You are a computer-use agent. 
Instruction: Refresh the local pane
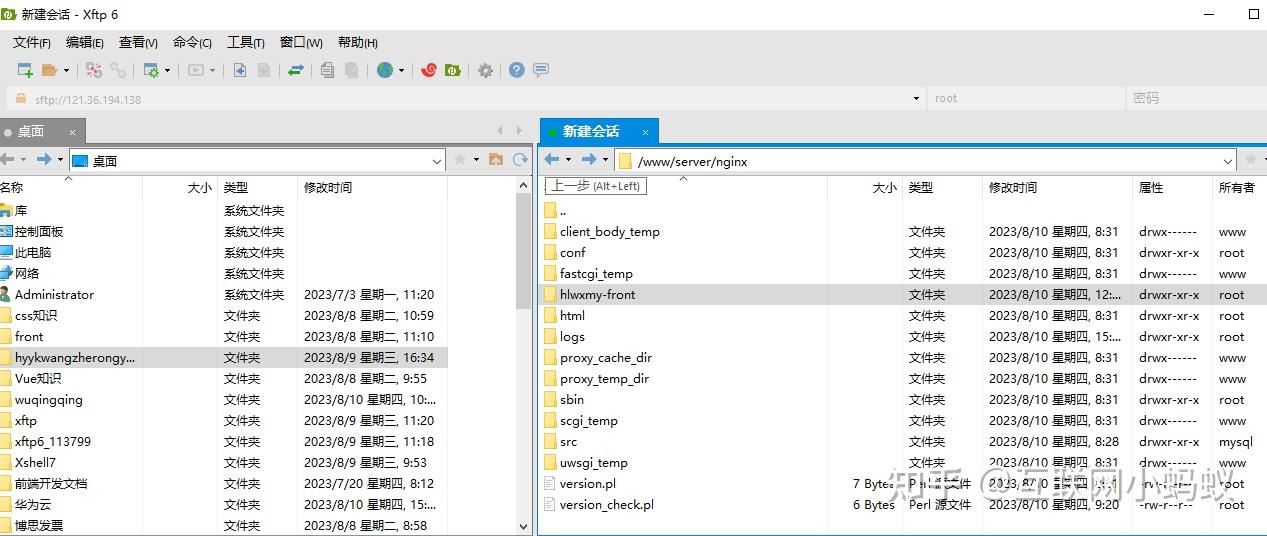[520, 159]
